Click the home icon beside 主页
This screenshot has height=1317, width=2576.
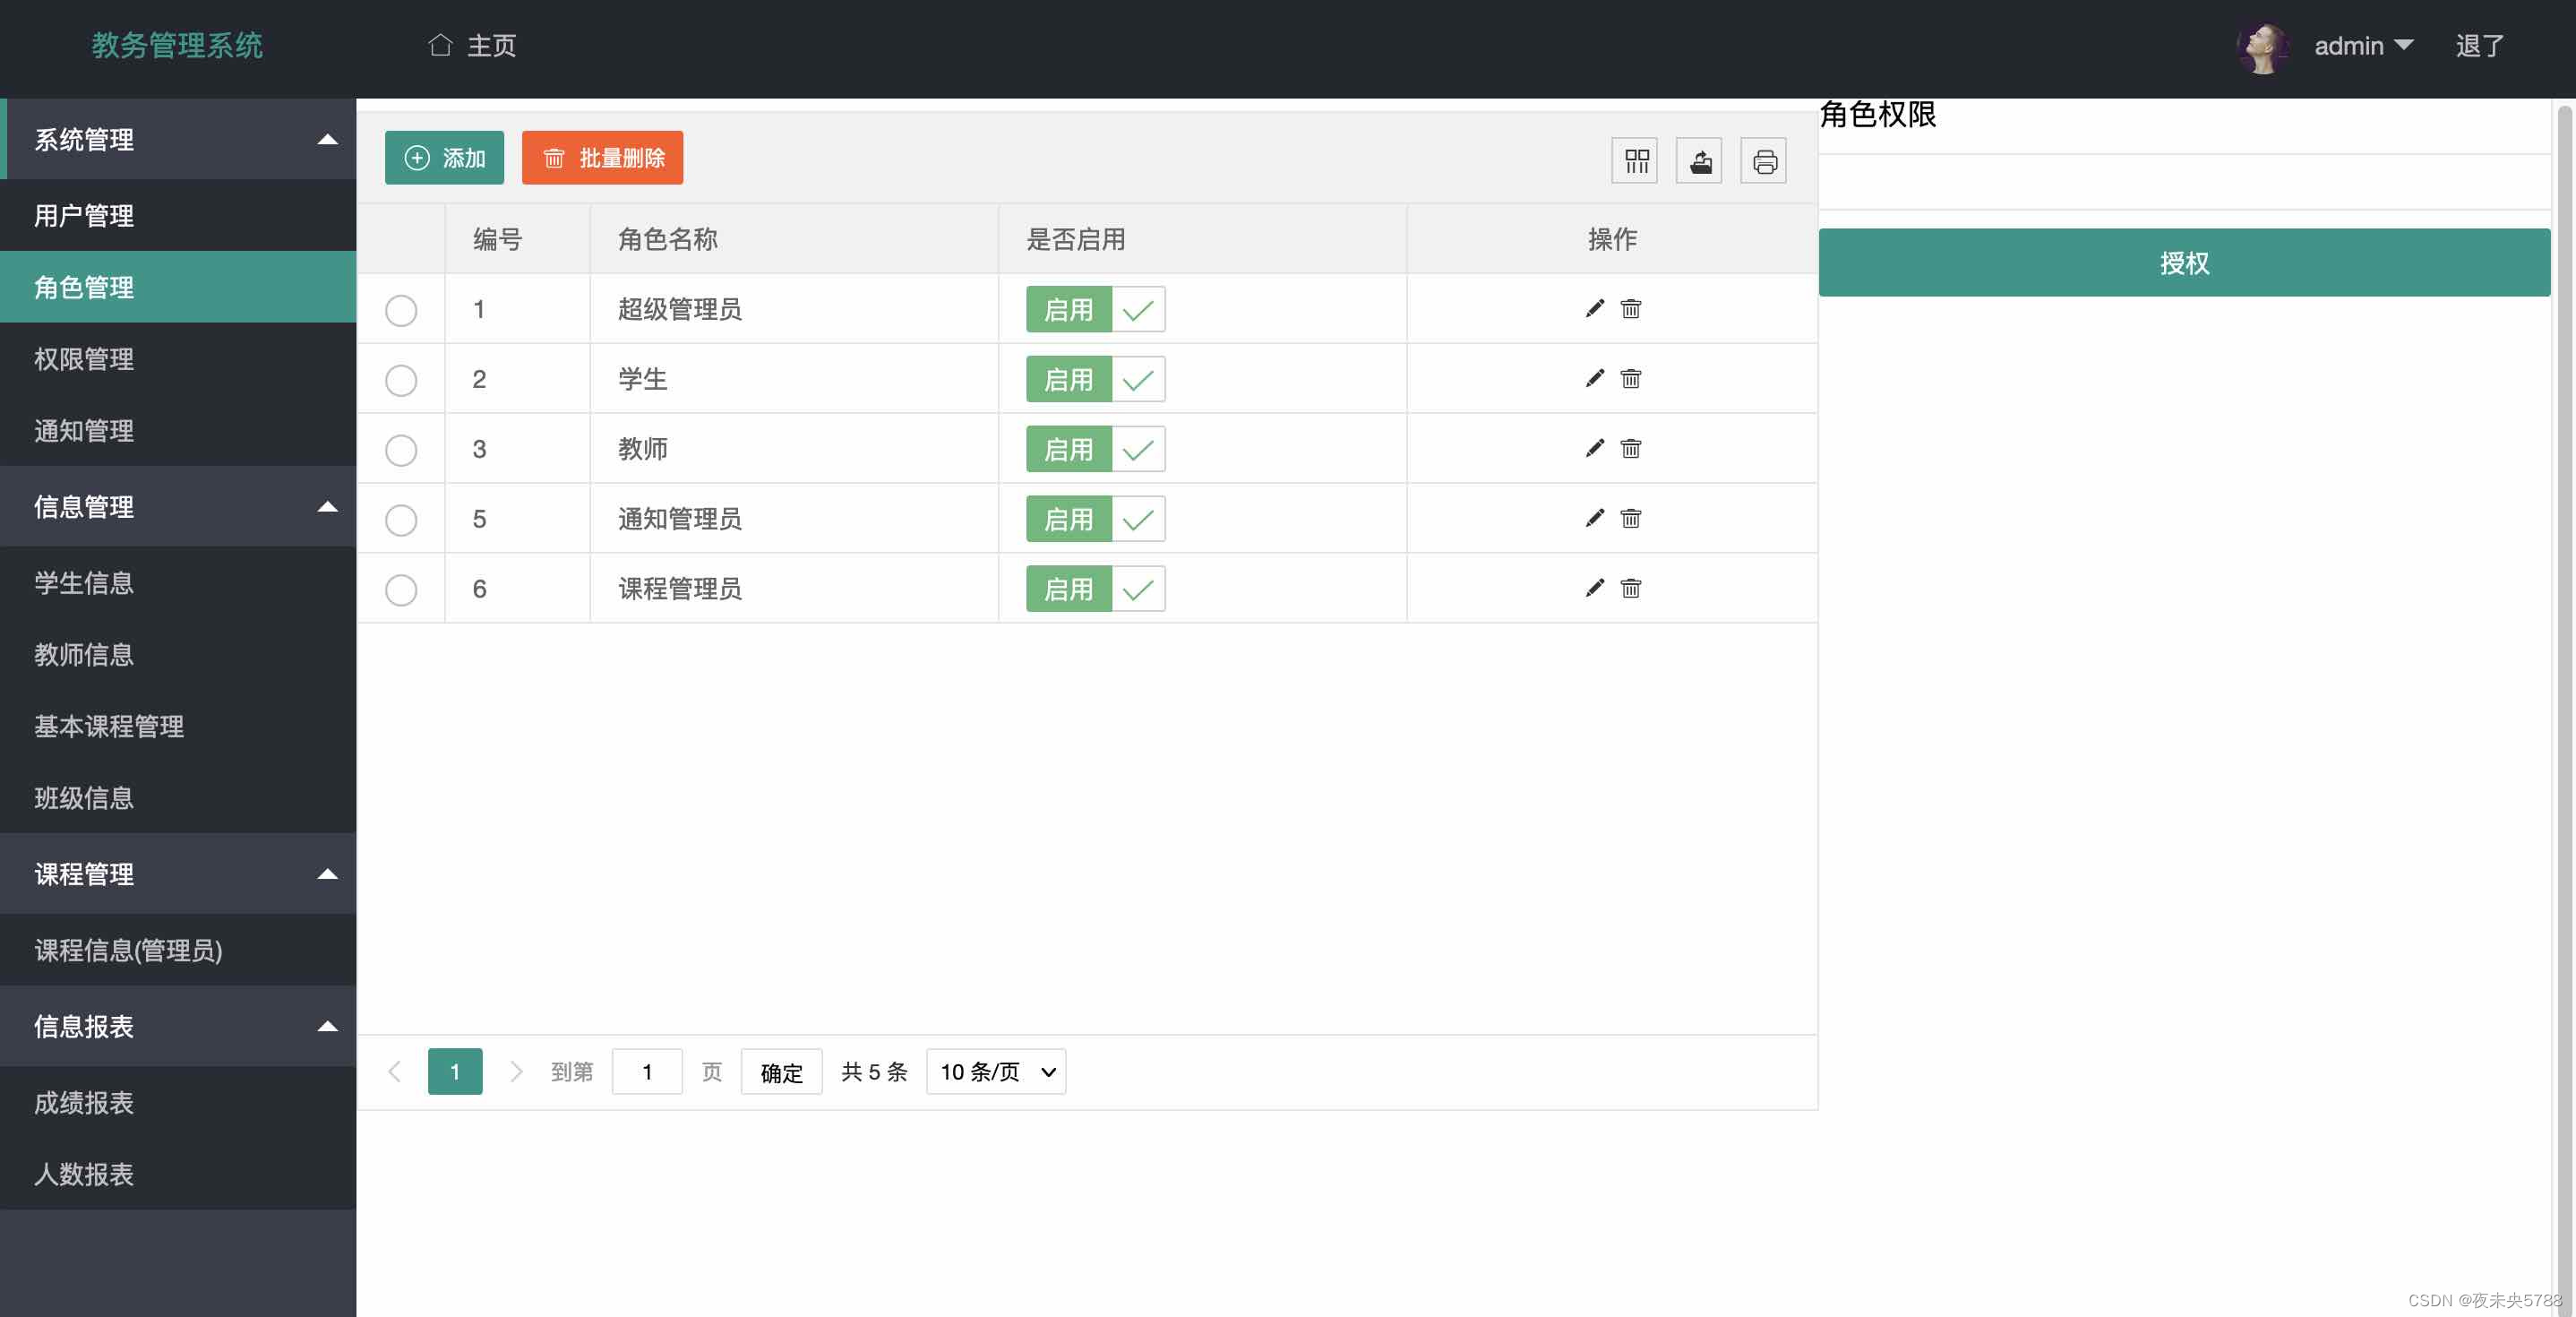point(440,45)
